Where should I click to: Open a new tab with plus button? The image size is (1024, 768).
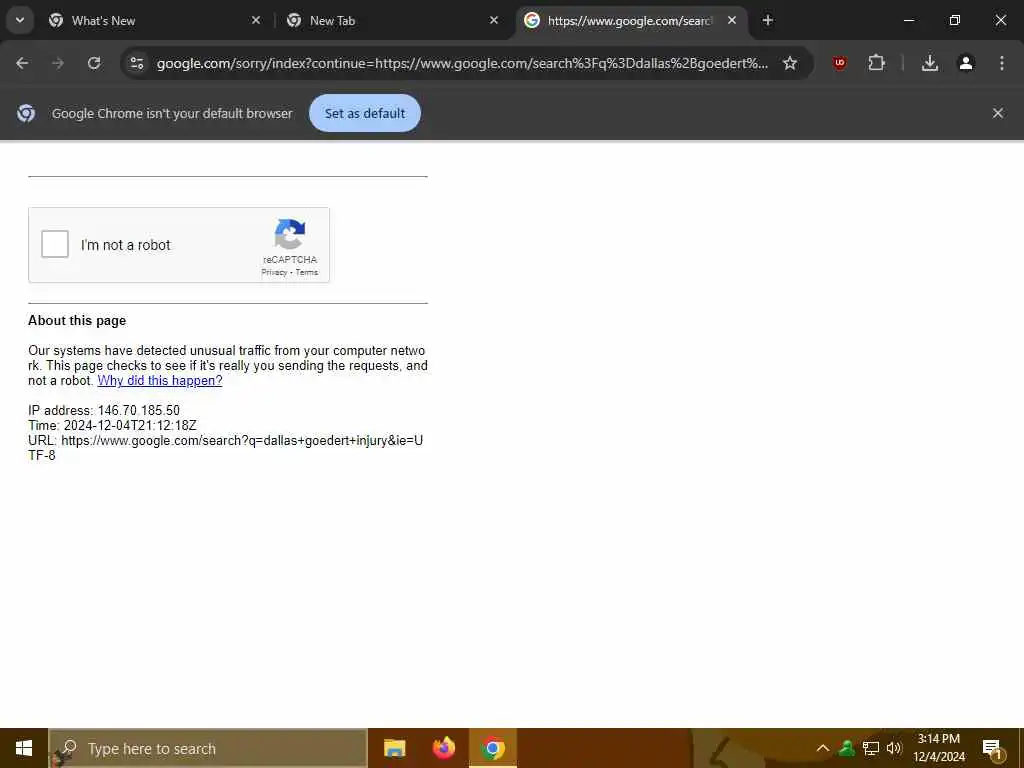(768, 20)
